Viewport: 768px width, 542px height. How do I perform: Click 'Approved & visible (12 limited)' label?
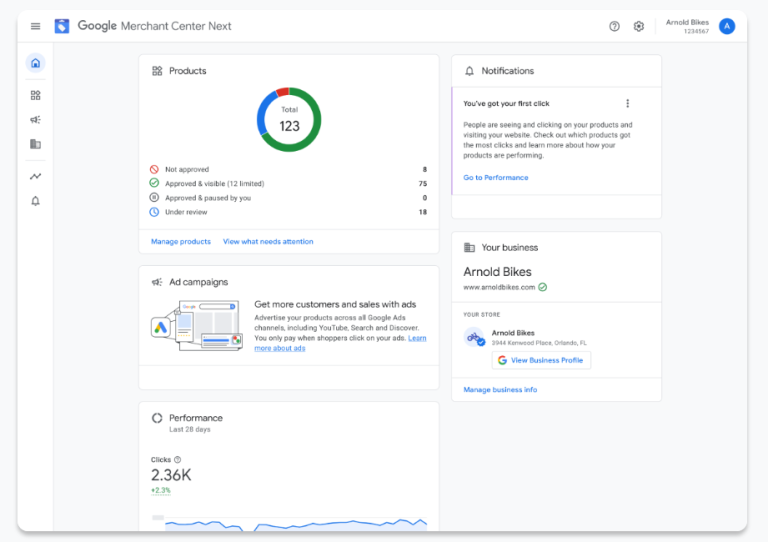pyautogui.click(x=215, y=184)
